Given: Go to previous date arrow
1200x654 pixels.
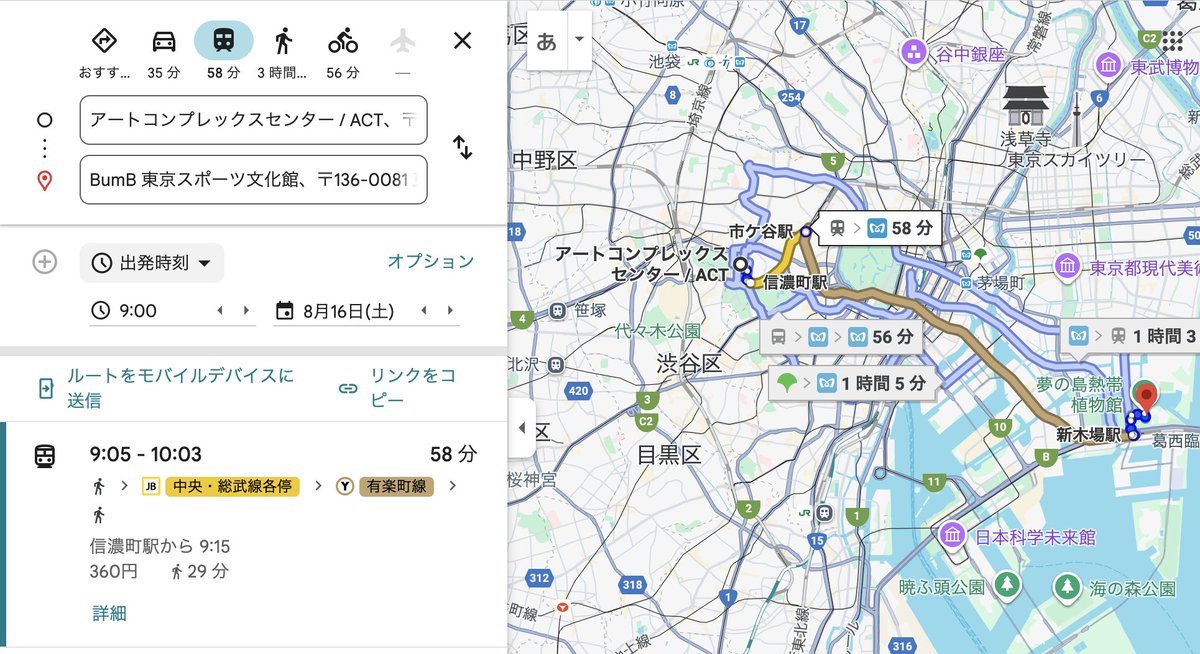Looking at the screenshot, I should pyautogui.click(x=424, y=311).
